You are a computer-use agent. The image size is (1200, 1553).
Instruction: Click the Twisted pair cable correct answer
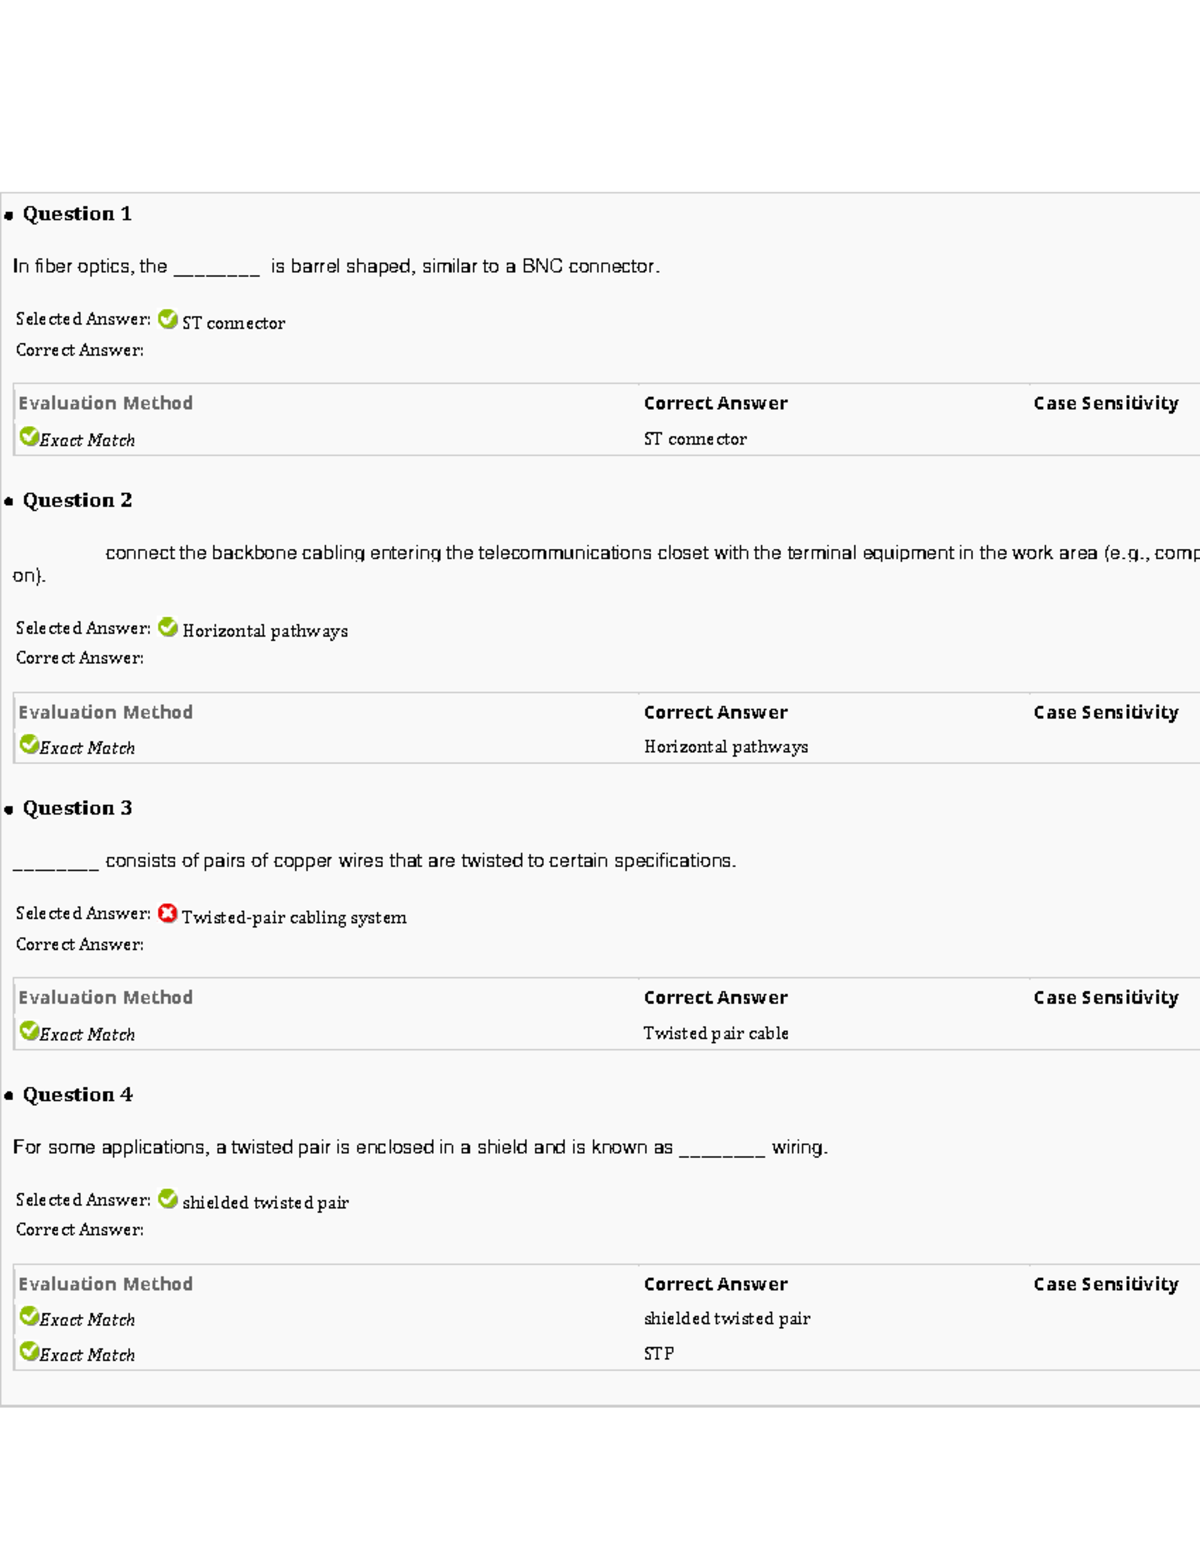[x=715, y=1033]
